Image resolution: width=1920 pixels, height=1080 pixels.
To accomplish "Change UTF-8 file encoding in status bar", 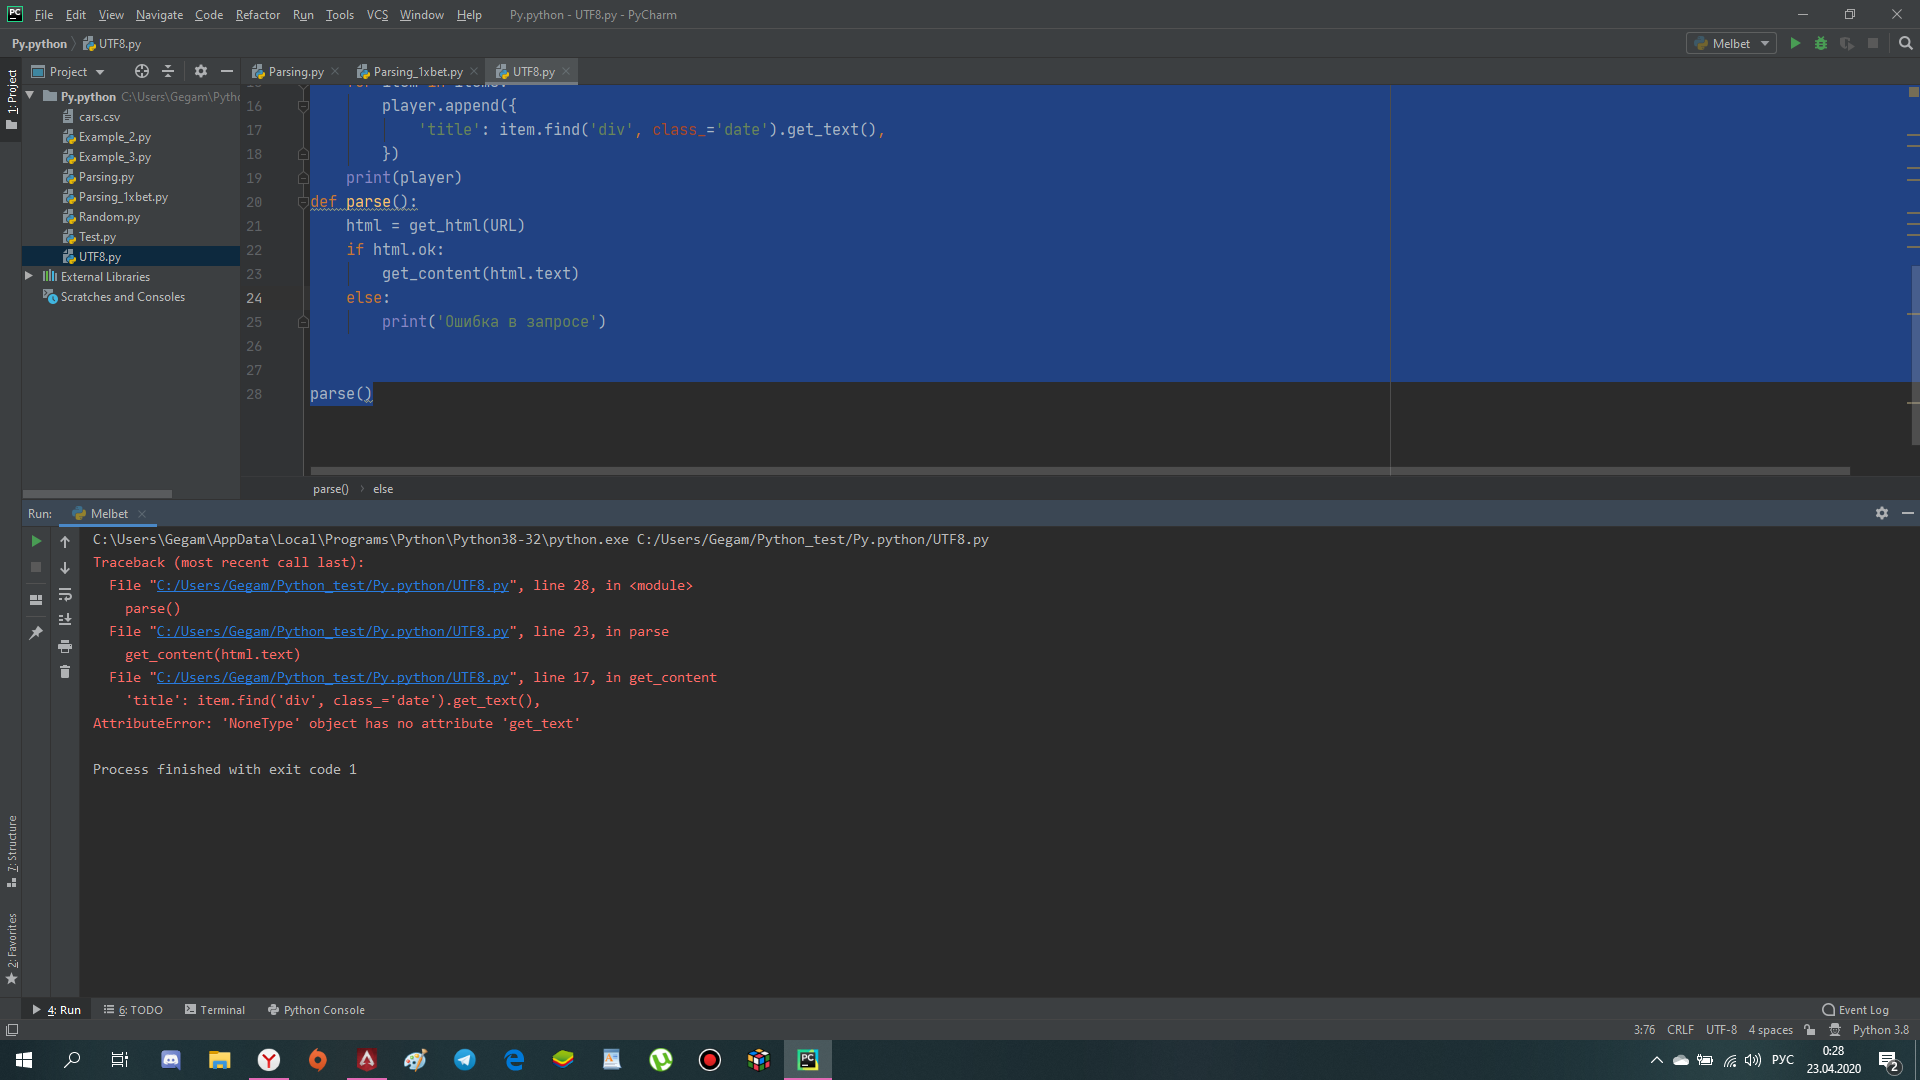I will pyautogui.click(x=1721, y=1030).
